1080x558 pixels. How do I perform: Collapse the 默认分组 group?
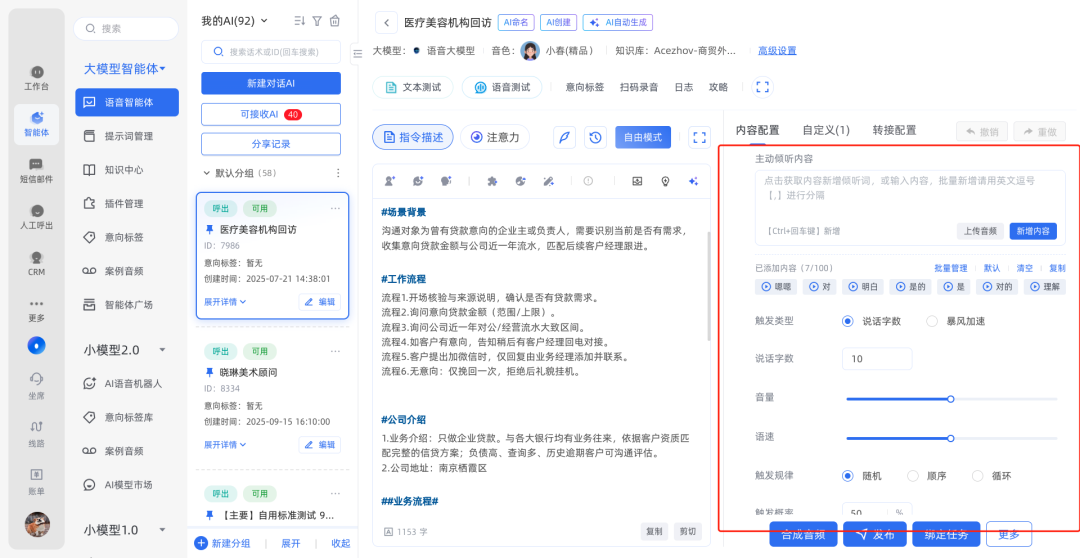click(207, 173)
